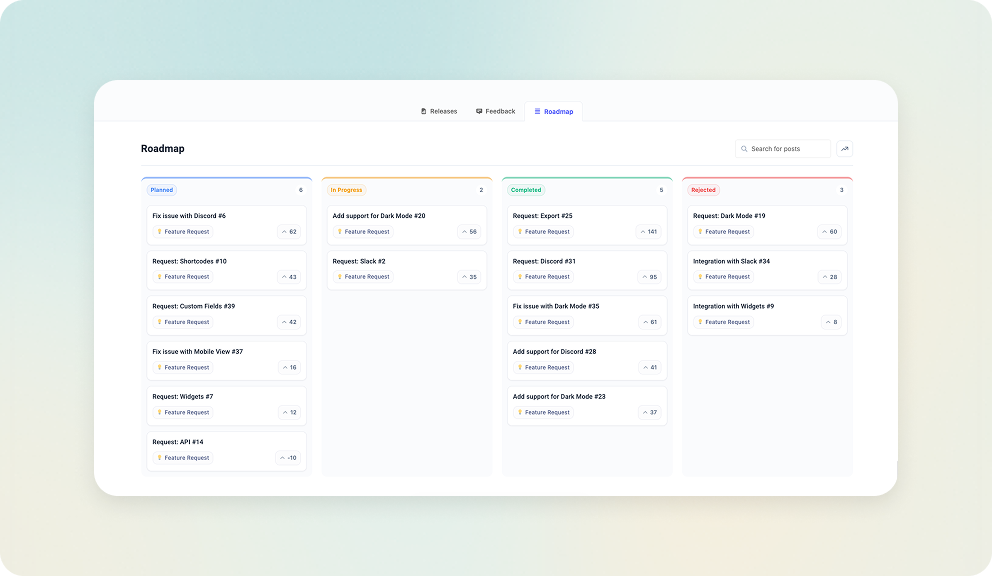This screenshot has width=992, height=576.
Task: Click the document icon on the Releases tab
Action: [424, 111]
